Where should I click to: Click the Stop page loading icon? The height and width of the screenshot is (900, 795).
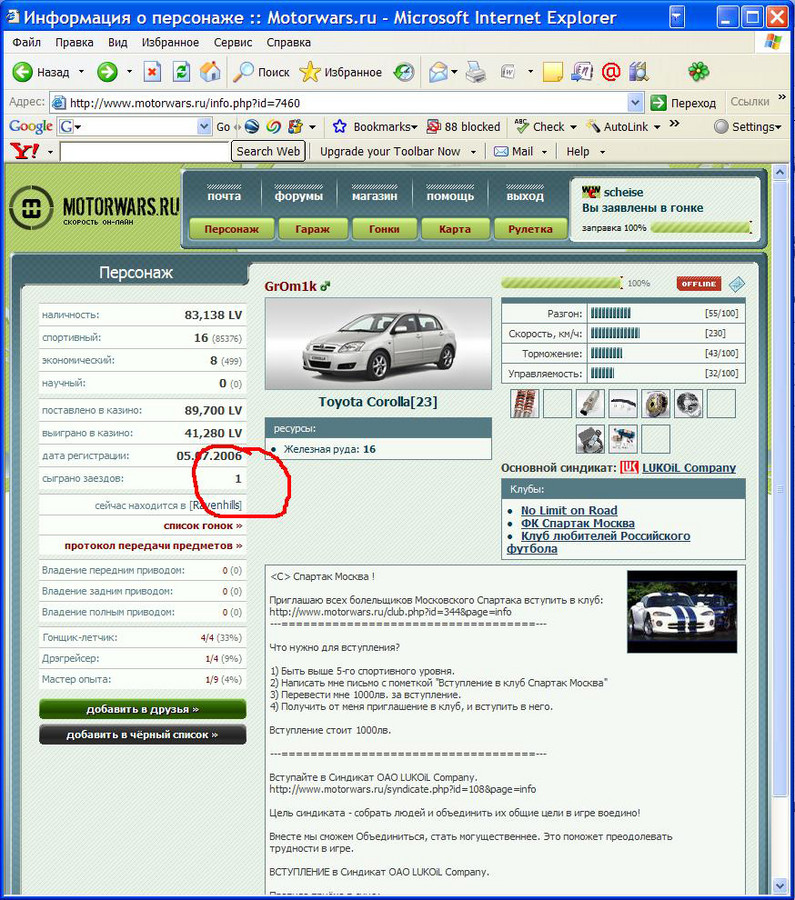(152, 72)
